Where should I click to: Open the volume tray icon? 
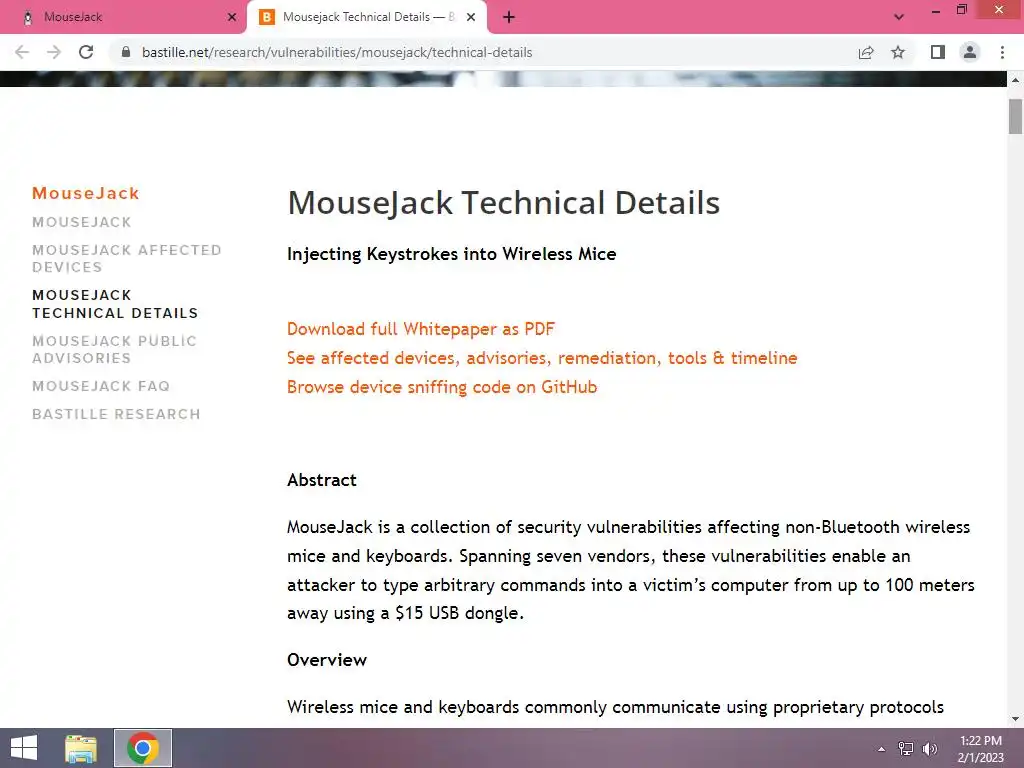(x=930, y=749)
